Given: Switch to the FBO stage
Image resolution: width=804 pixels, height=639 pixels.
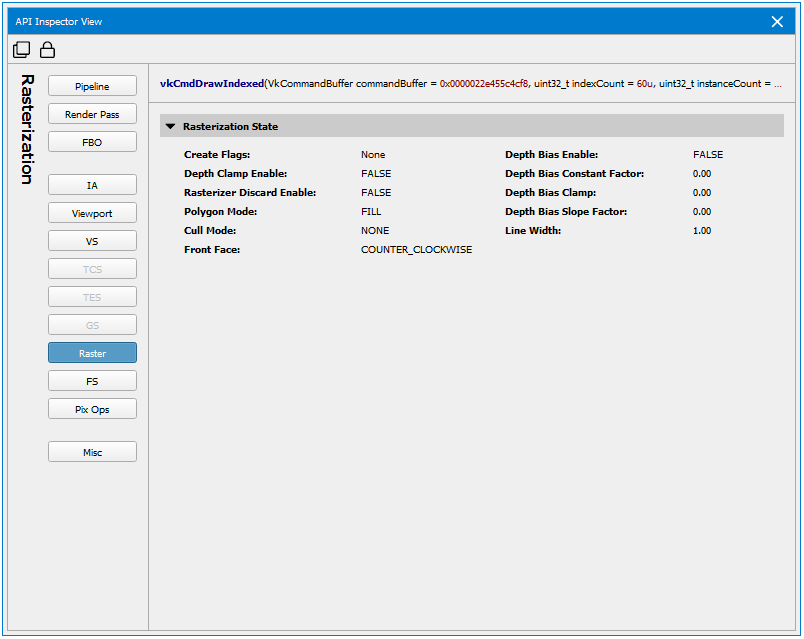Looking at the screenshot, I should 92,143.
